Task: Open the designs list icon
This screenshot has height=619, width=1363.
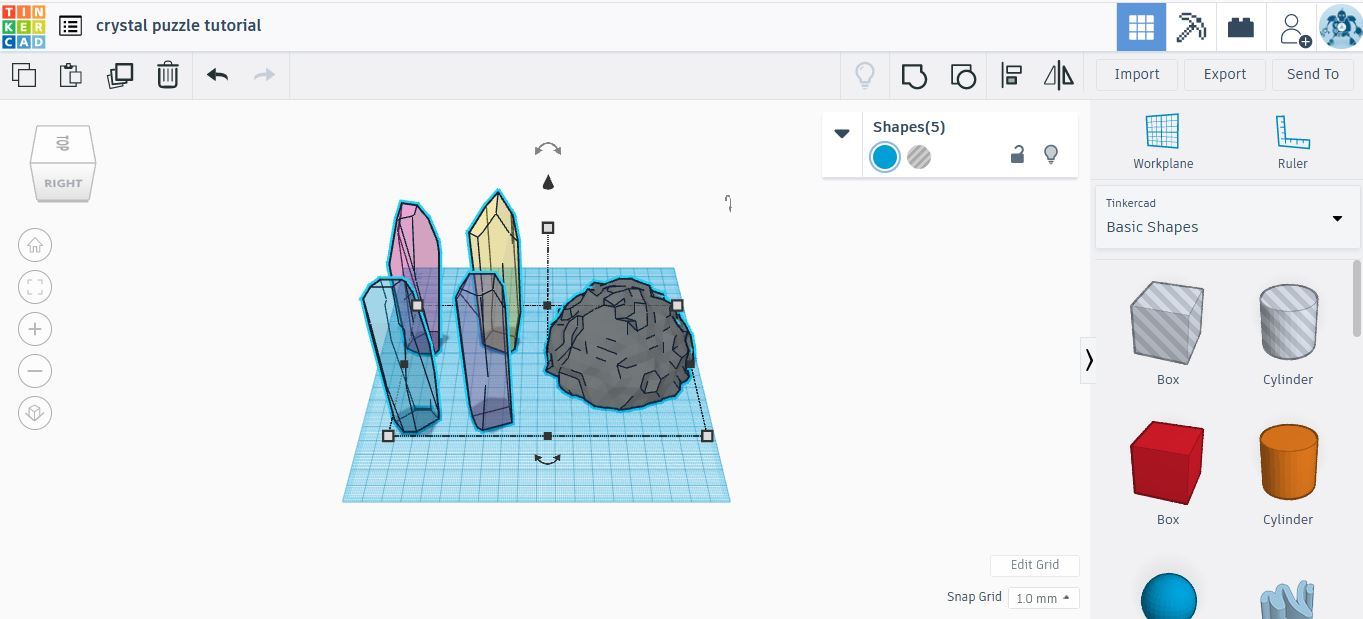Action: point(70,26)
